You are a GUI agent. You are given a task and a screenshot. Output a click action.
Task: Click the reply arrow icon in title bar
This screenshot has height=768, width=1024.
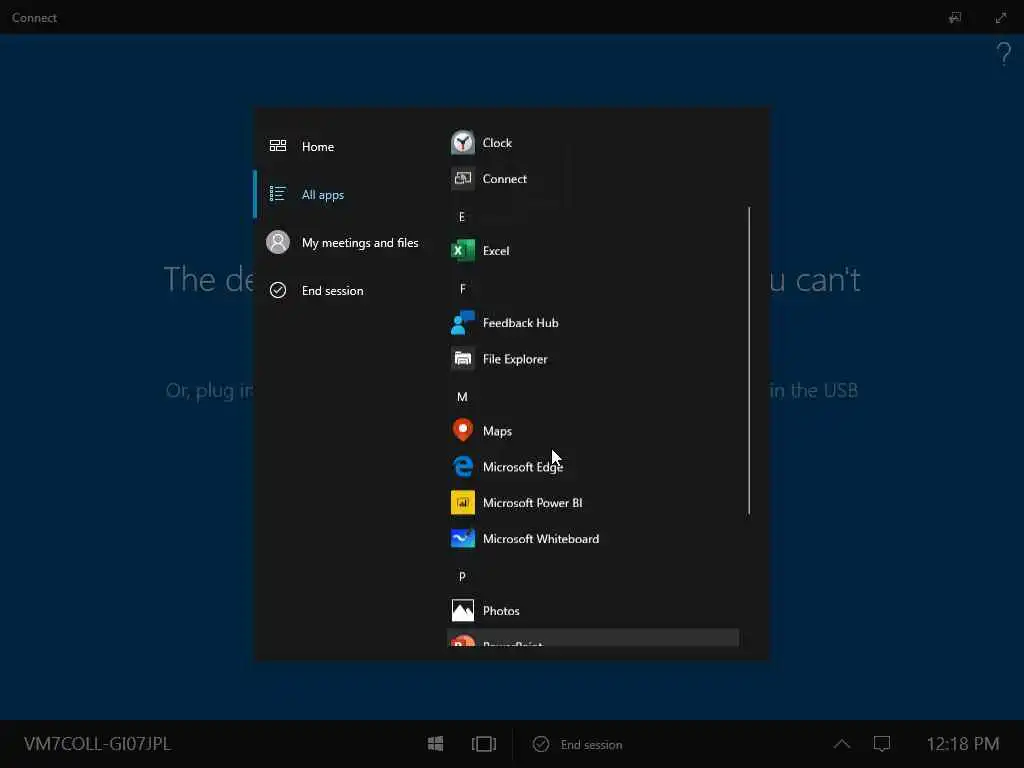955,18
